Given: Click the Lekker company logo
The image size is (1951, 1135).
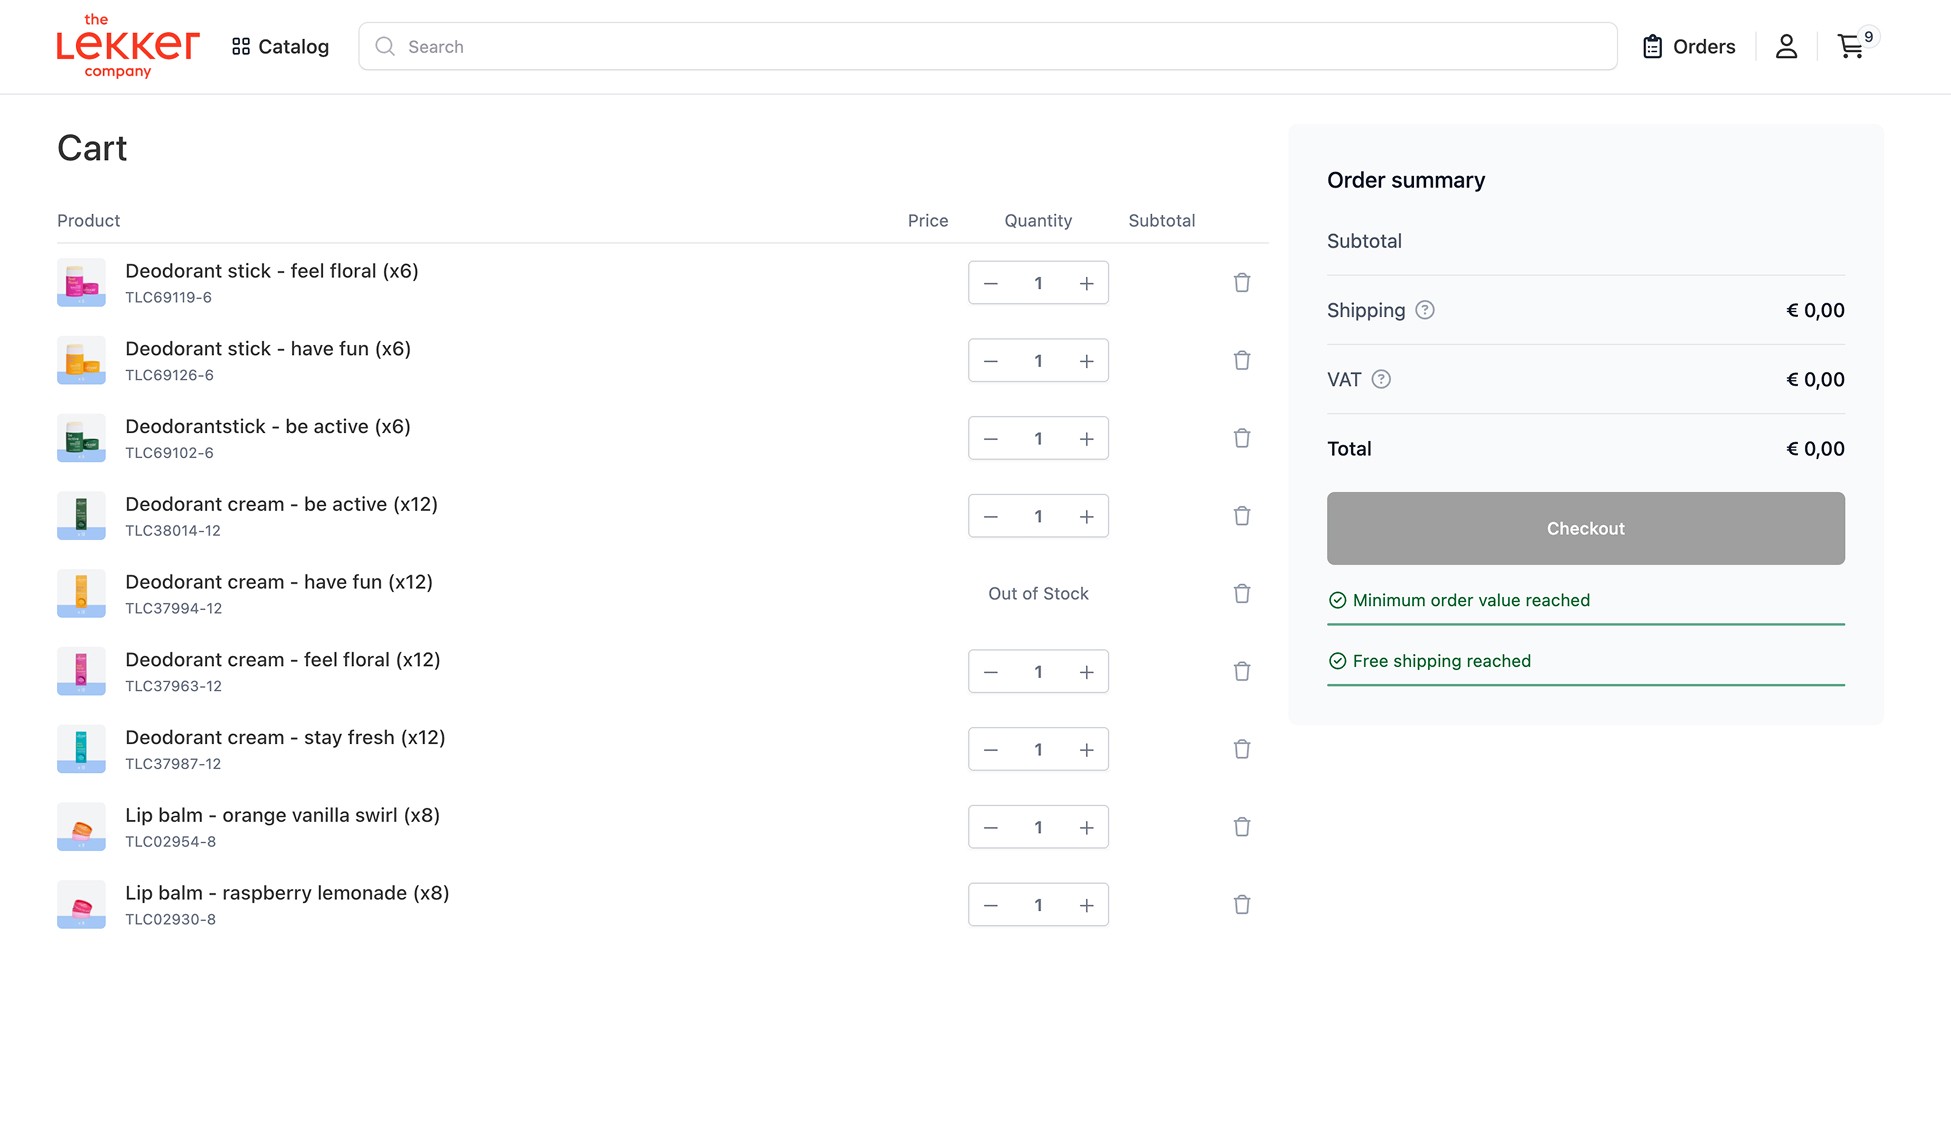Looking at the screenshot, I should (127, 46).
